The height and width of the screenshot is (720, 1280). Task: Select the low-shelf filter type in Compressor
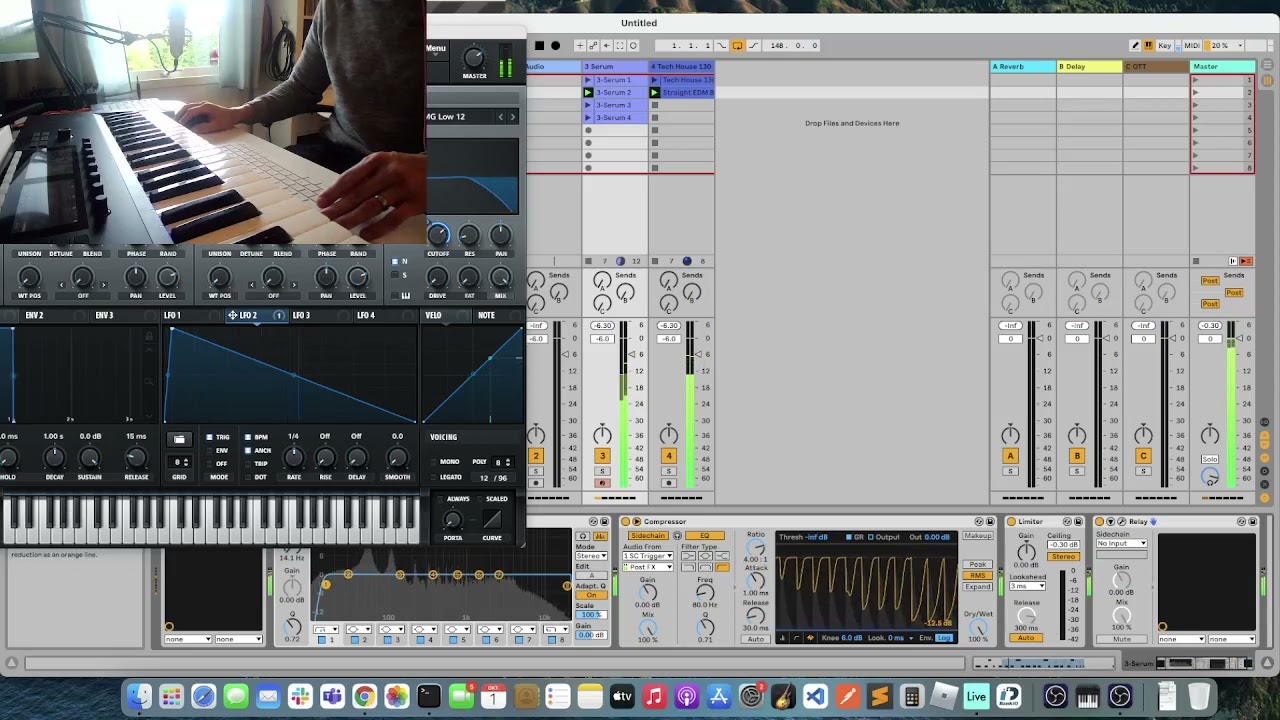coord(688,557)
